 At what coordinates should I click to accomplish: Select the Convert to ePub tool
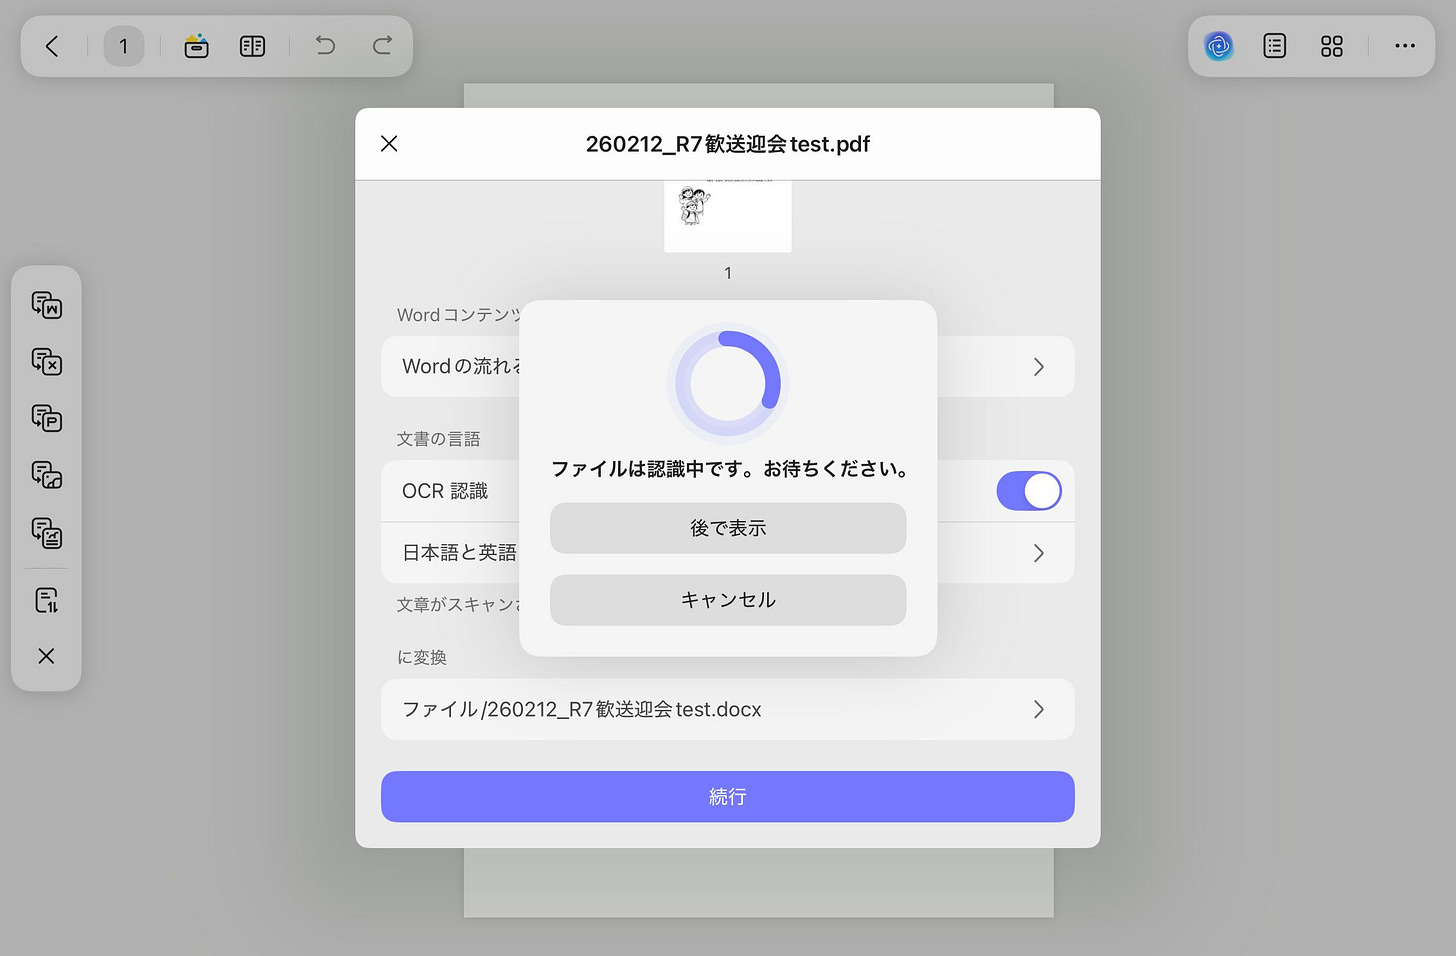click(46, 533)
